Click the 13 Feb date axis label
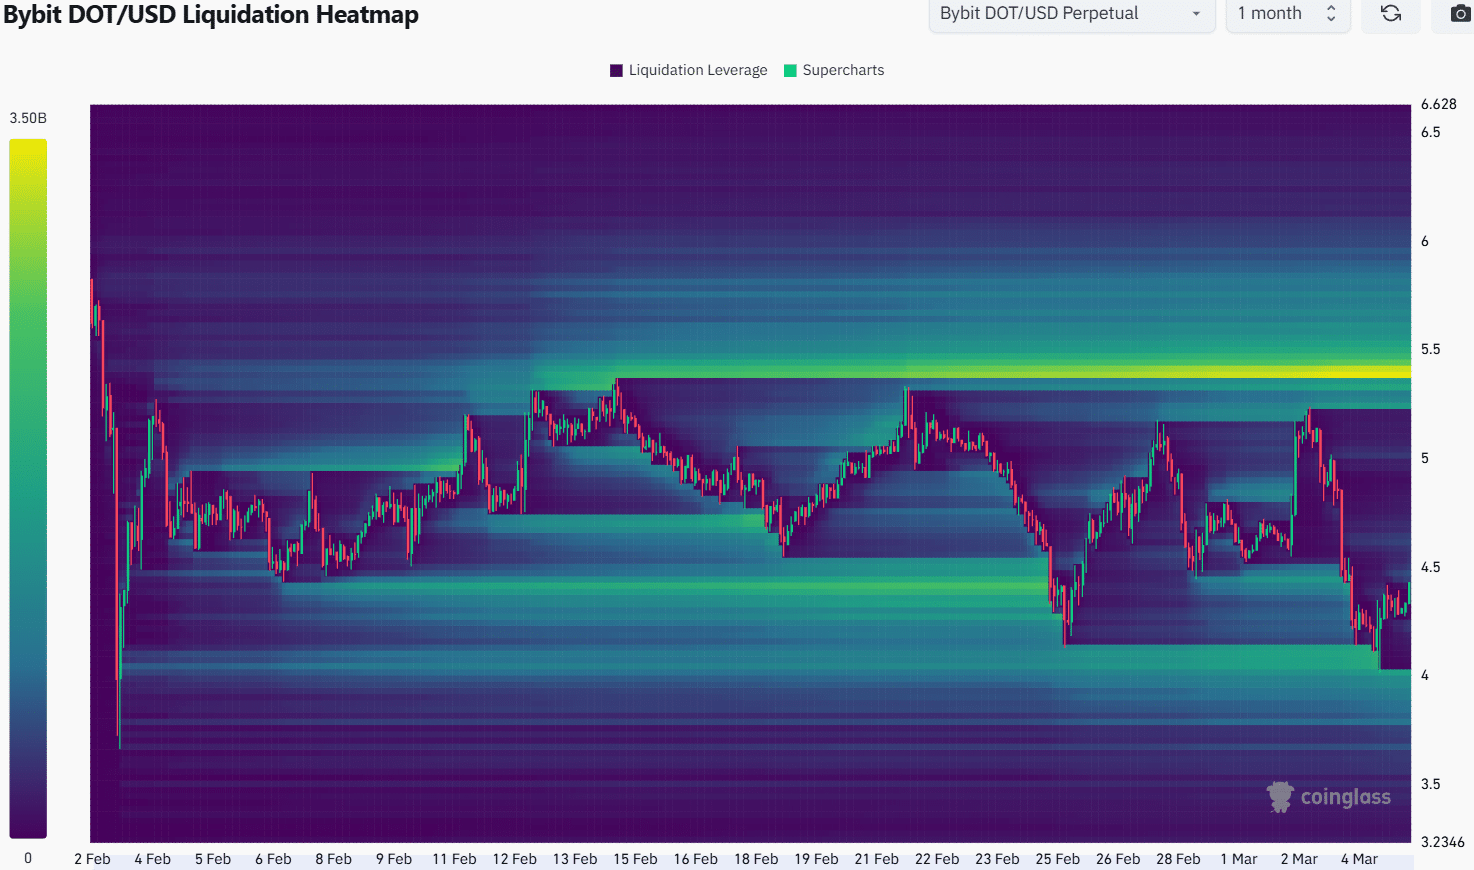The image size is (1474, 870). 575,859
